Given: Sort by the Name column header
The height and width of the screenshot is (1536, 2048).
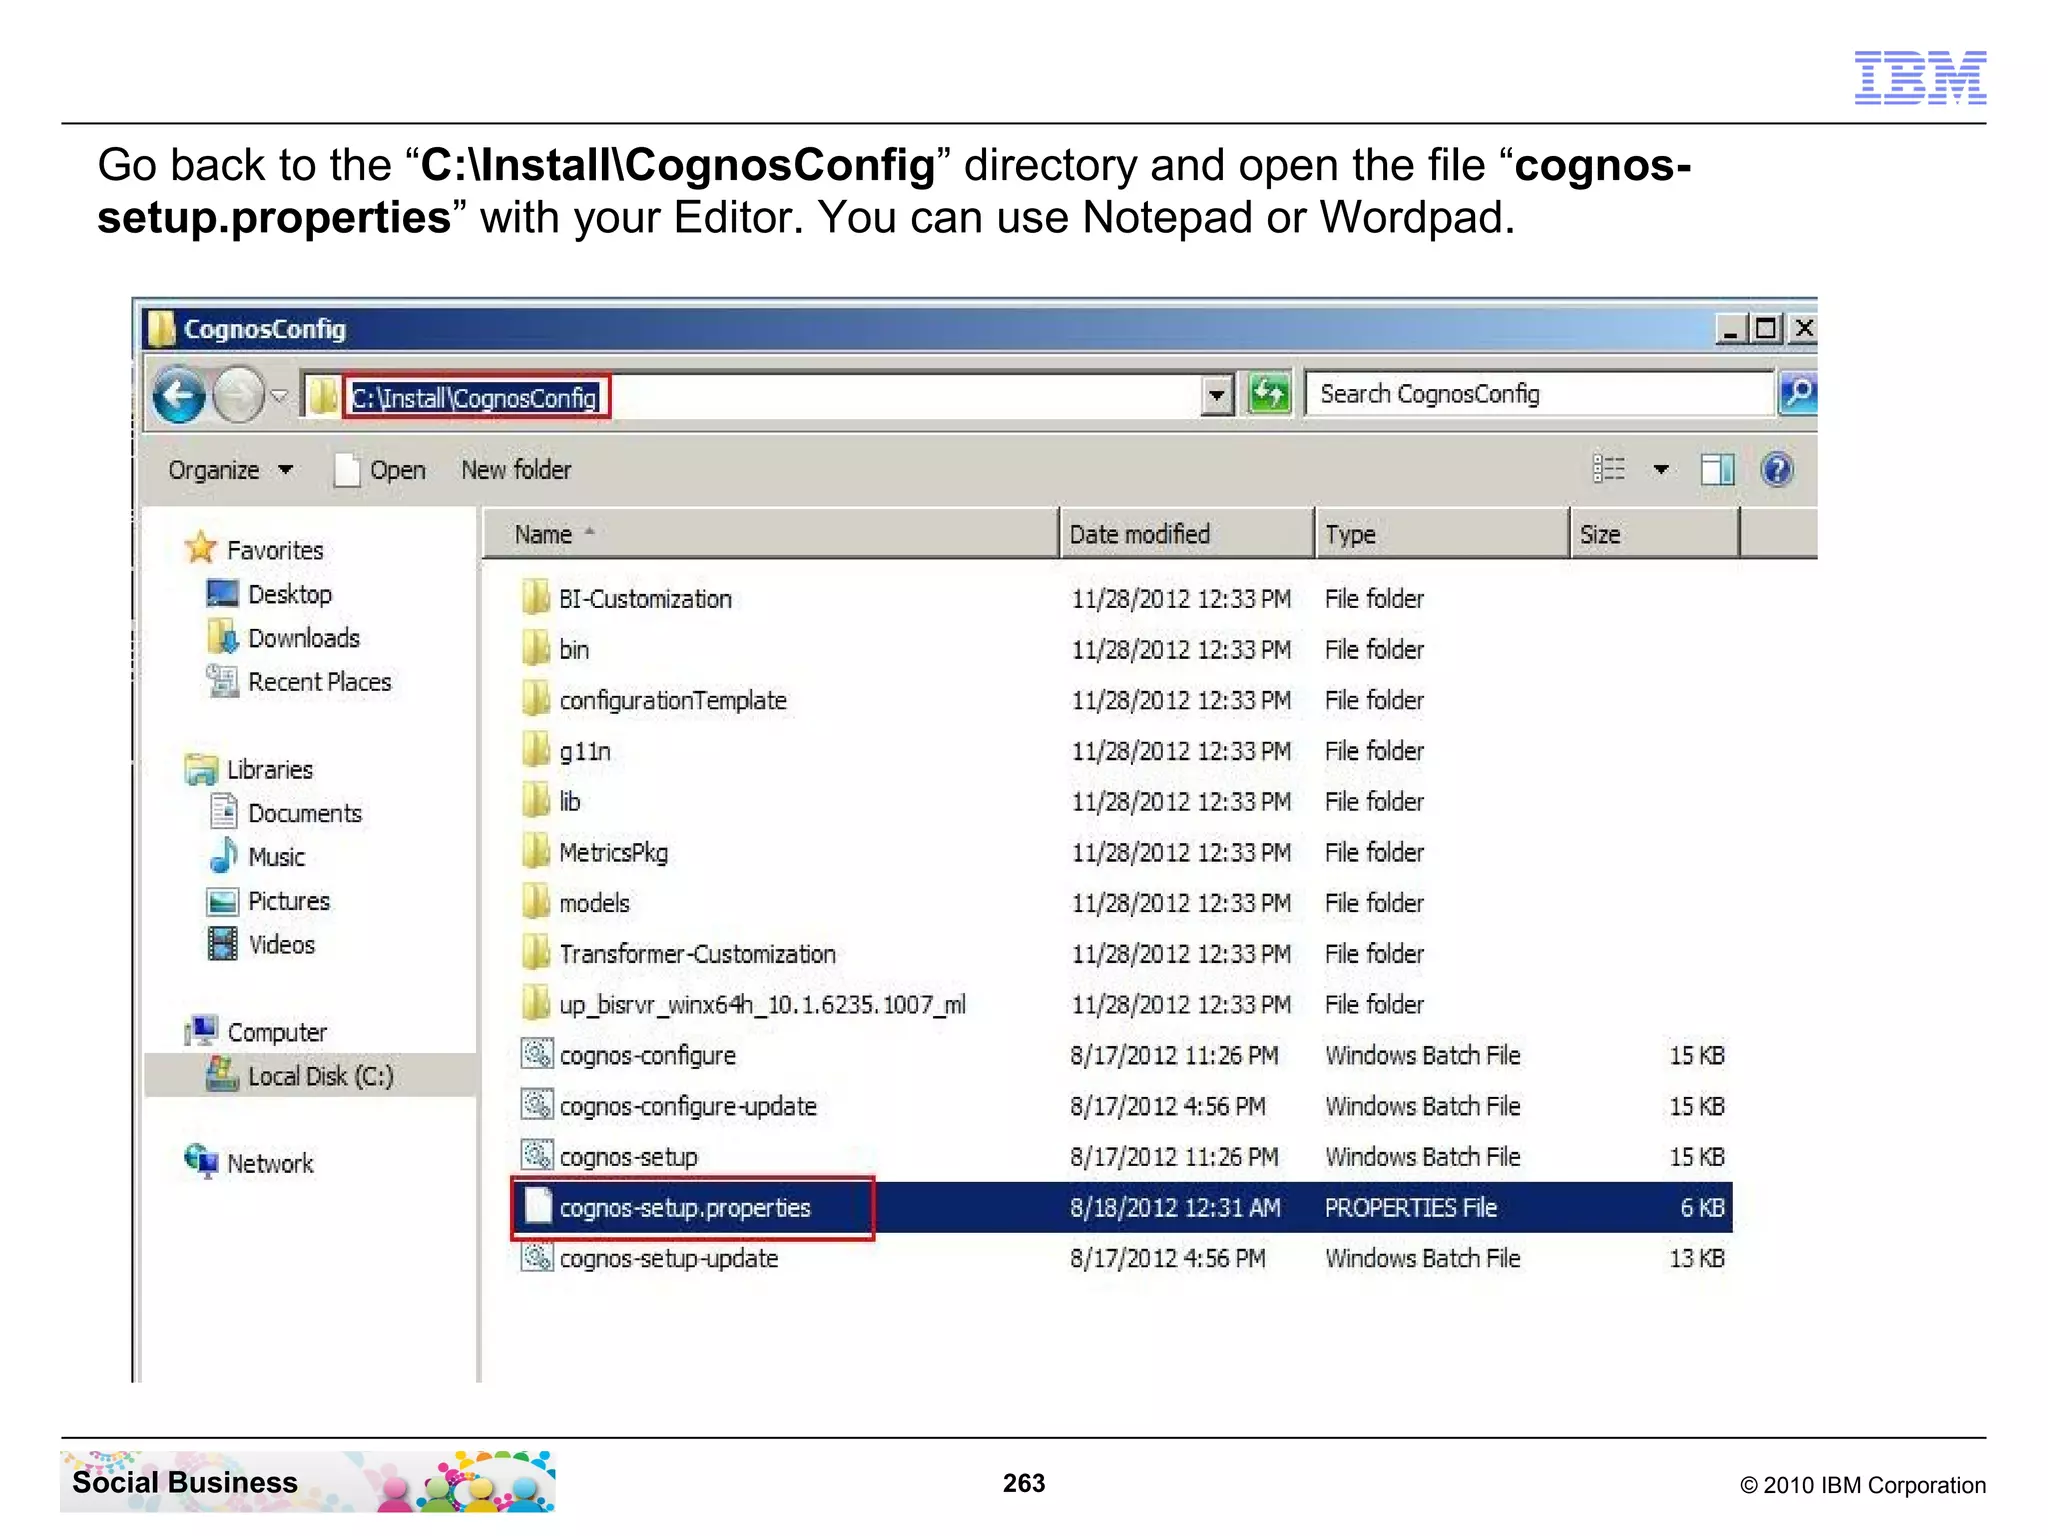Looking at the screenshot, I should click(770, 534).
